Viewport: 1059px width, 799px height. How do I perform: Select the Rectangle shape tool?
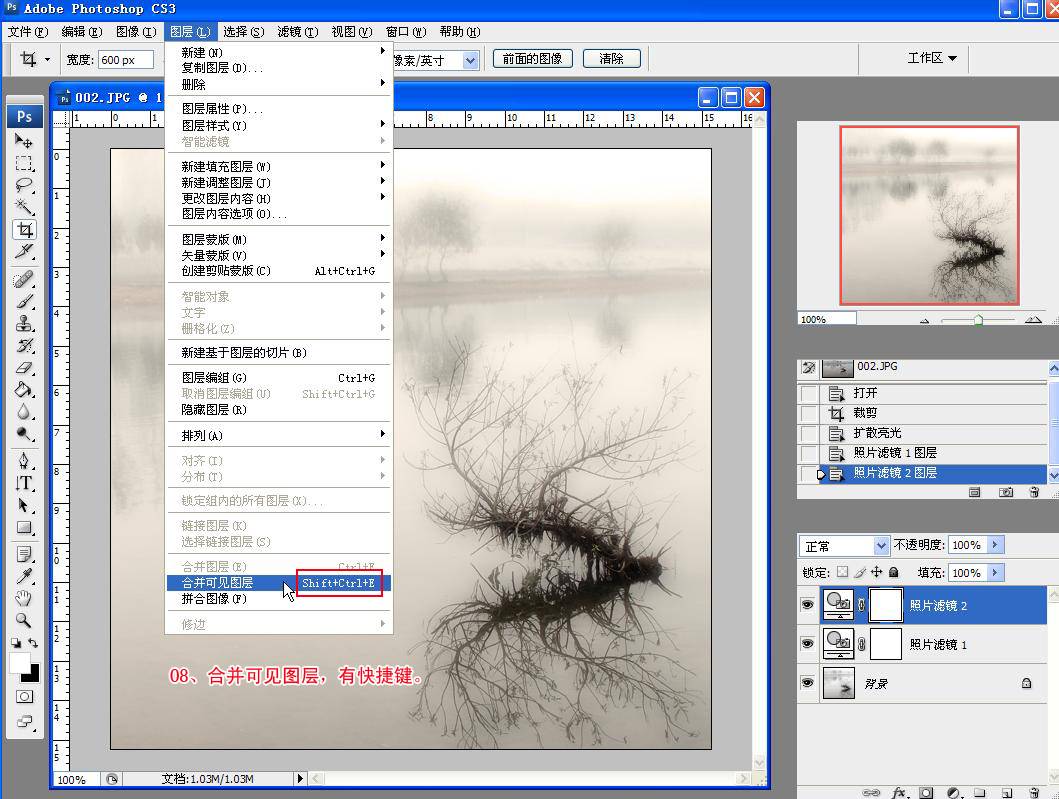(24, 527)
